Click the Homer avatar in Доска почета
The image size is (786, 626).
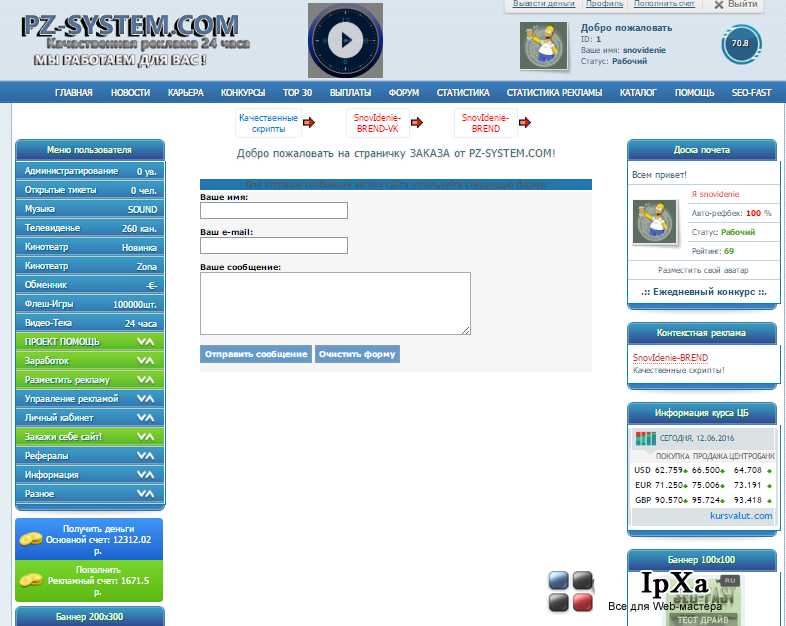tap(655, 222)
